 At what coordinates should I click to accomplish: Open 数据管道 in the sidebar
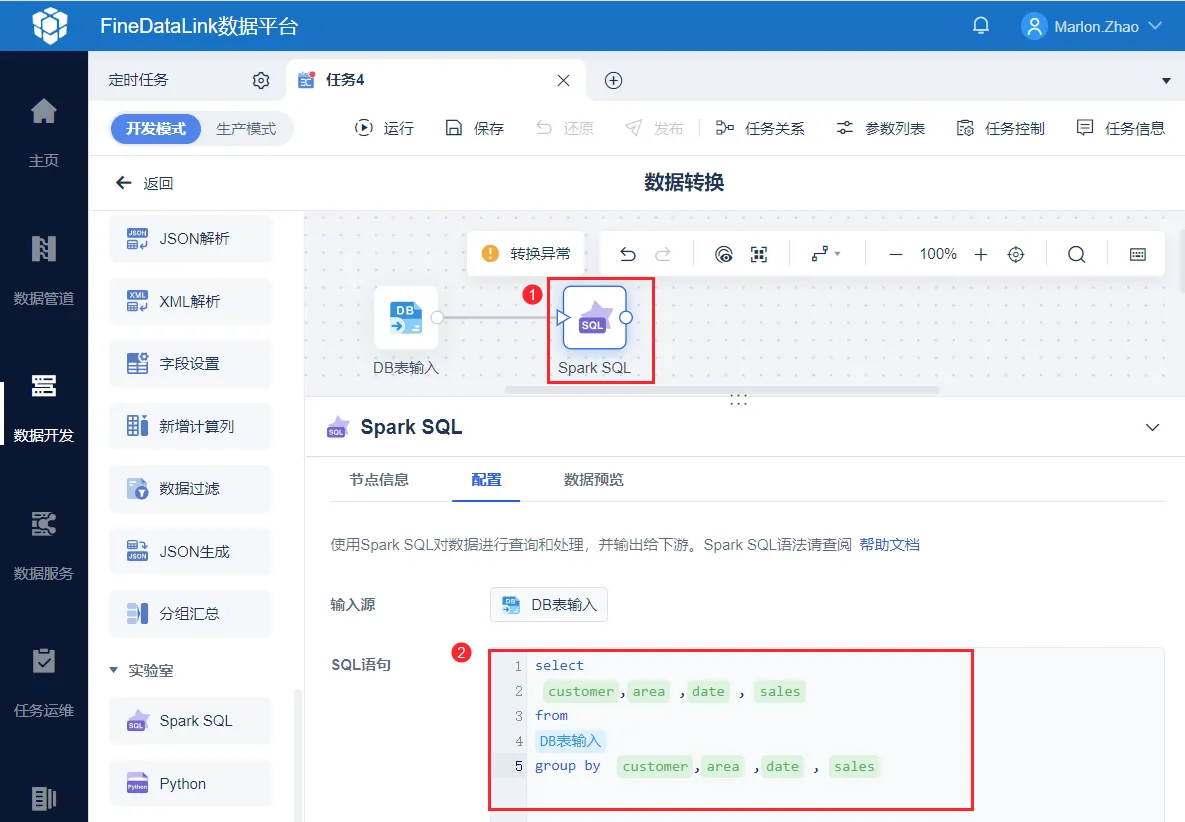tap(44, 270)
